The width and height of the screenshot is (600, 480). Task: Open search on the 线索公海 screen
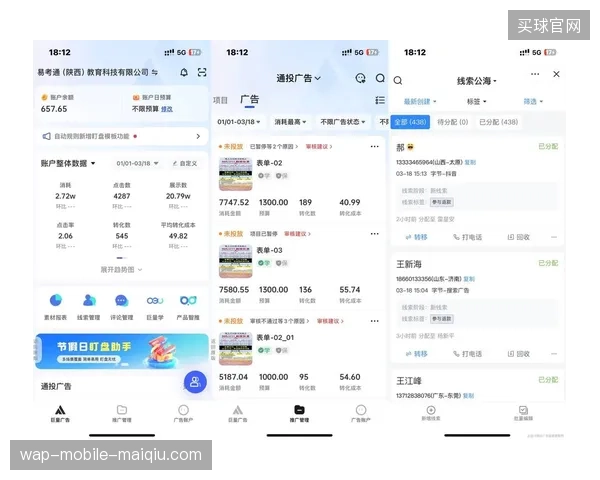(x=398, y=80)
